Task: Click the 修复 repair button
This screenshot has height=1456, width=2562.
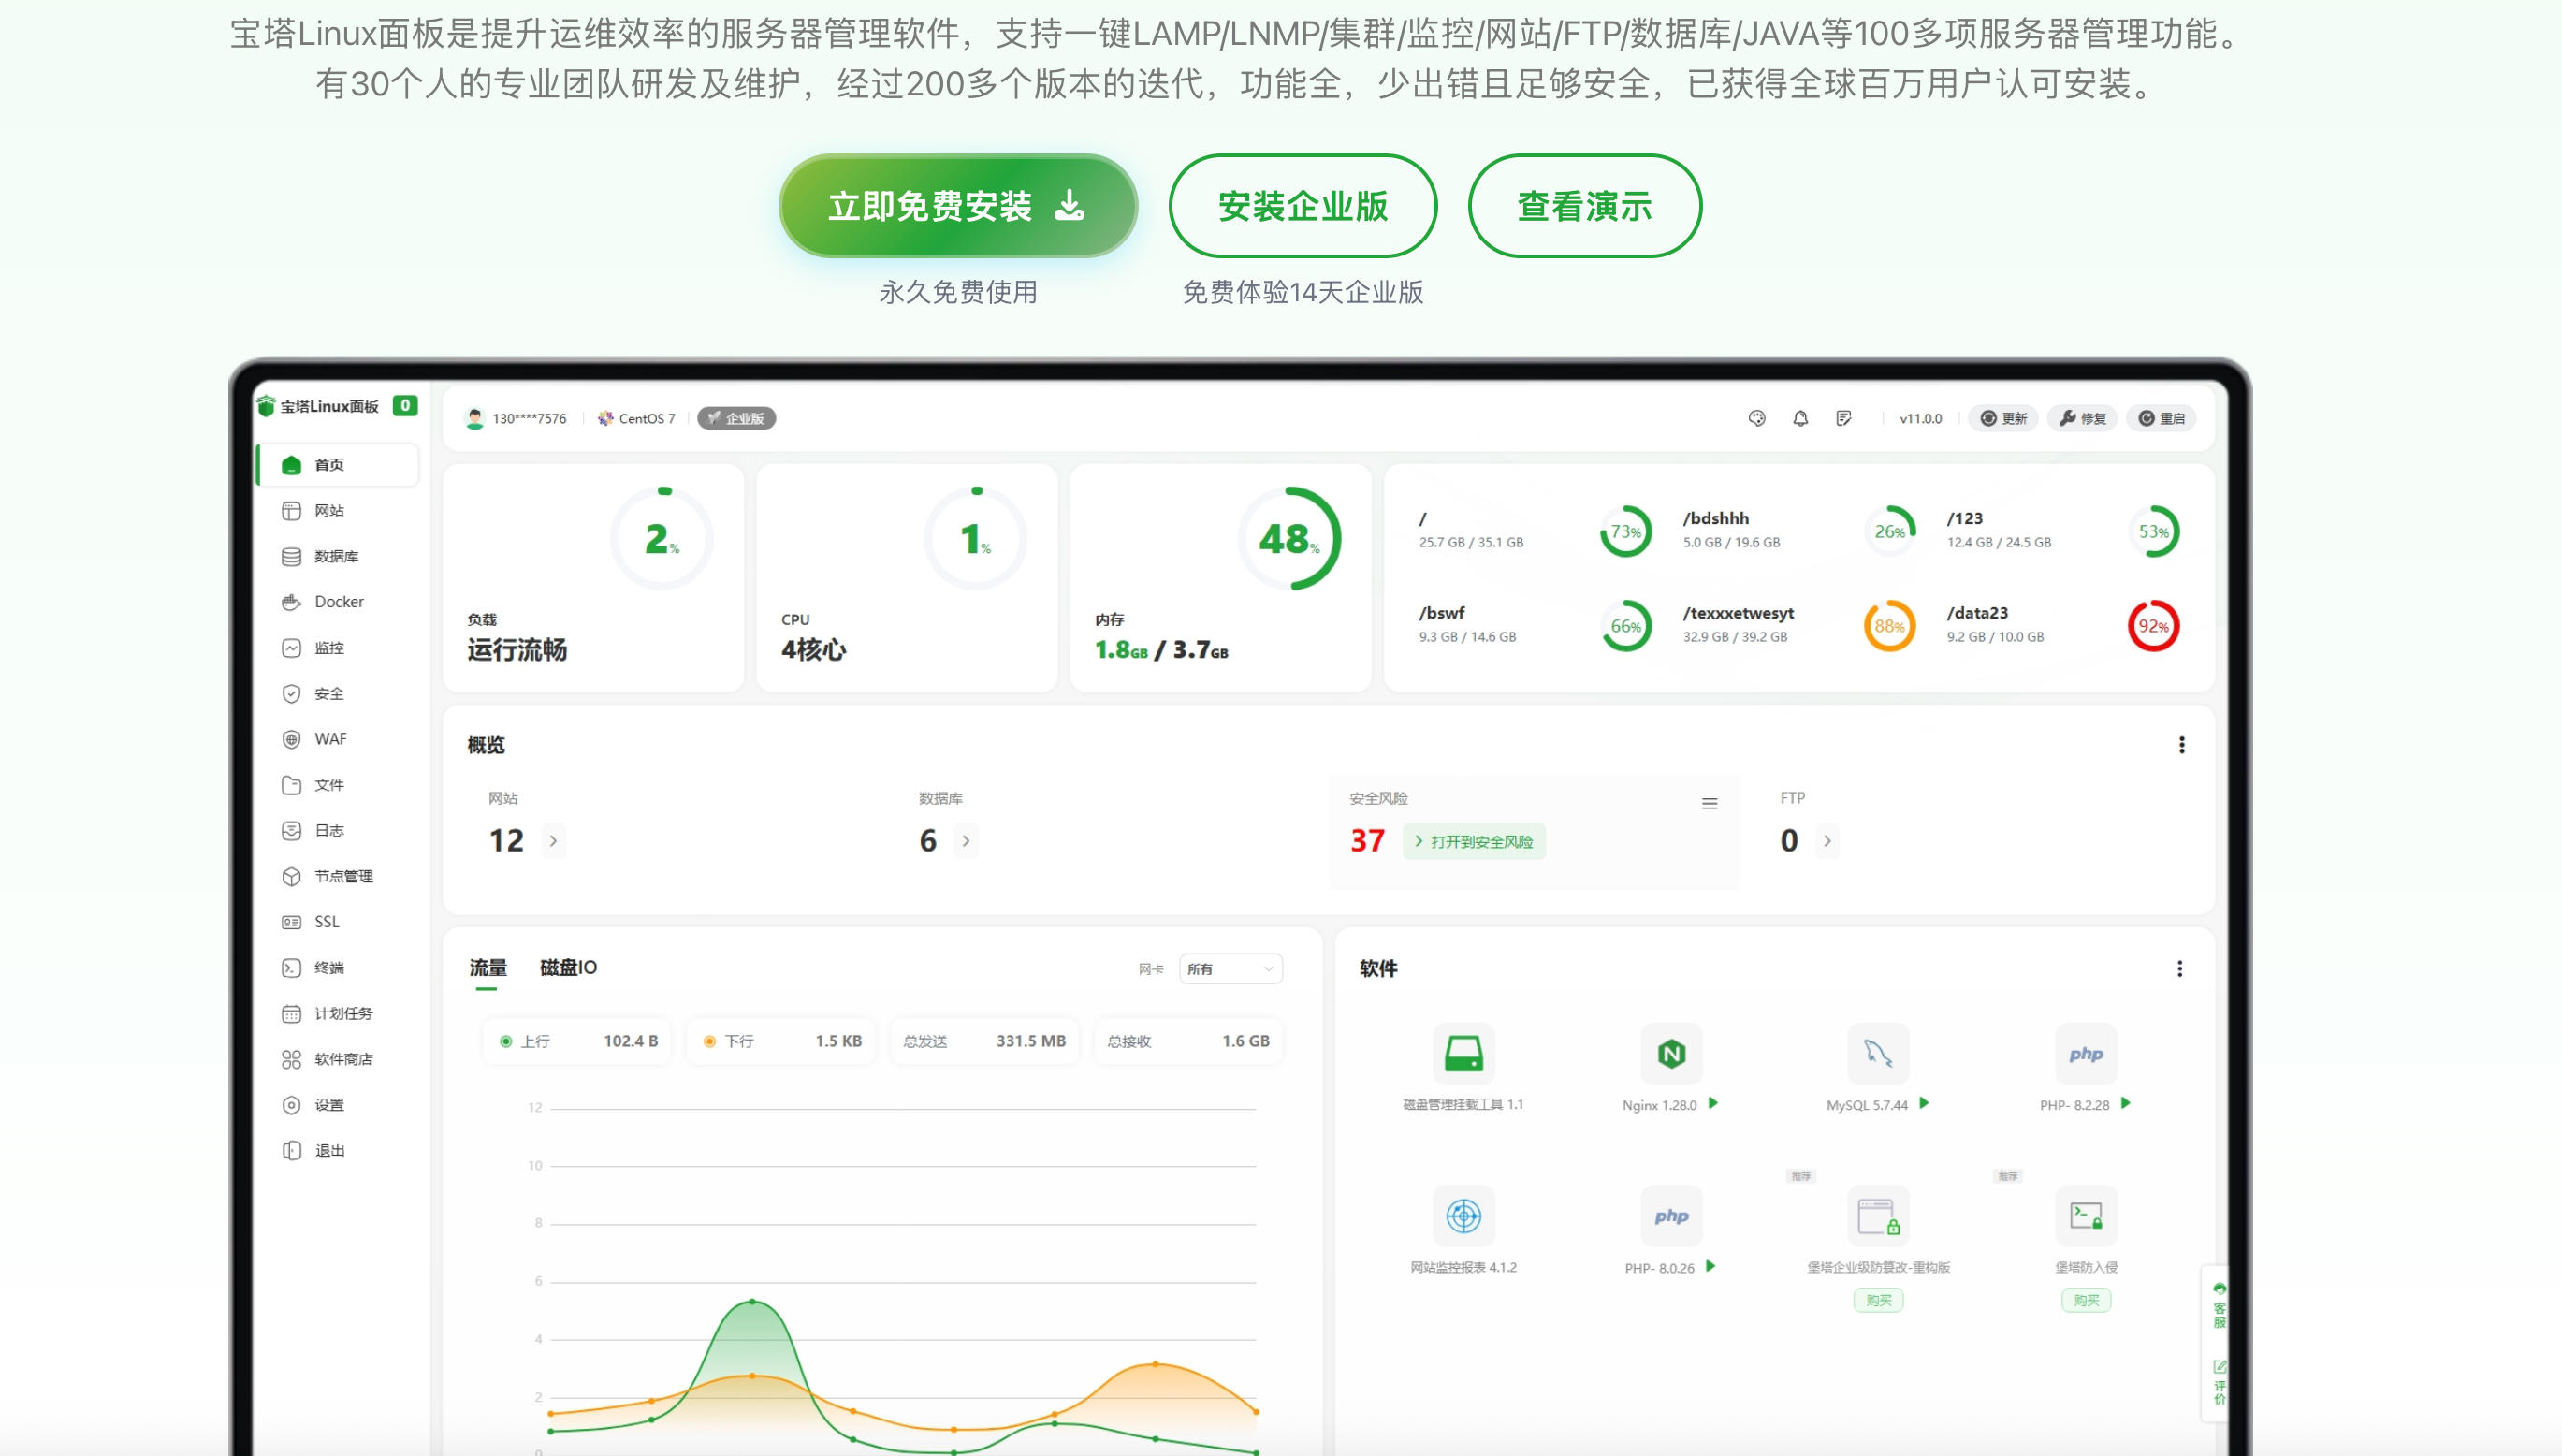Action: pyautogui.click(x=2083, y=418)
